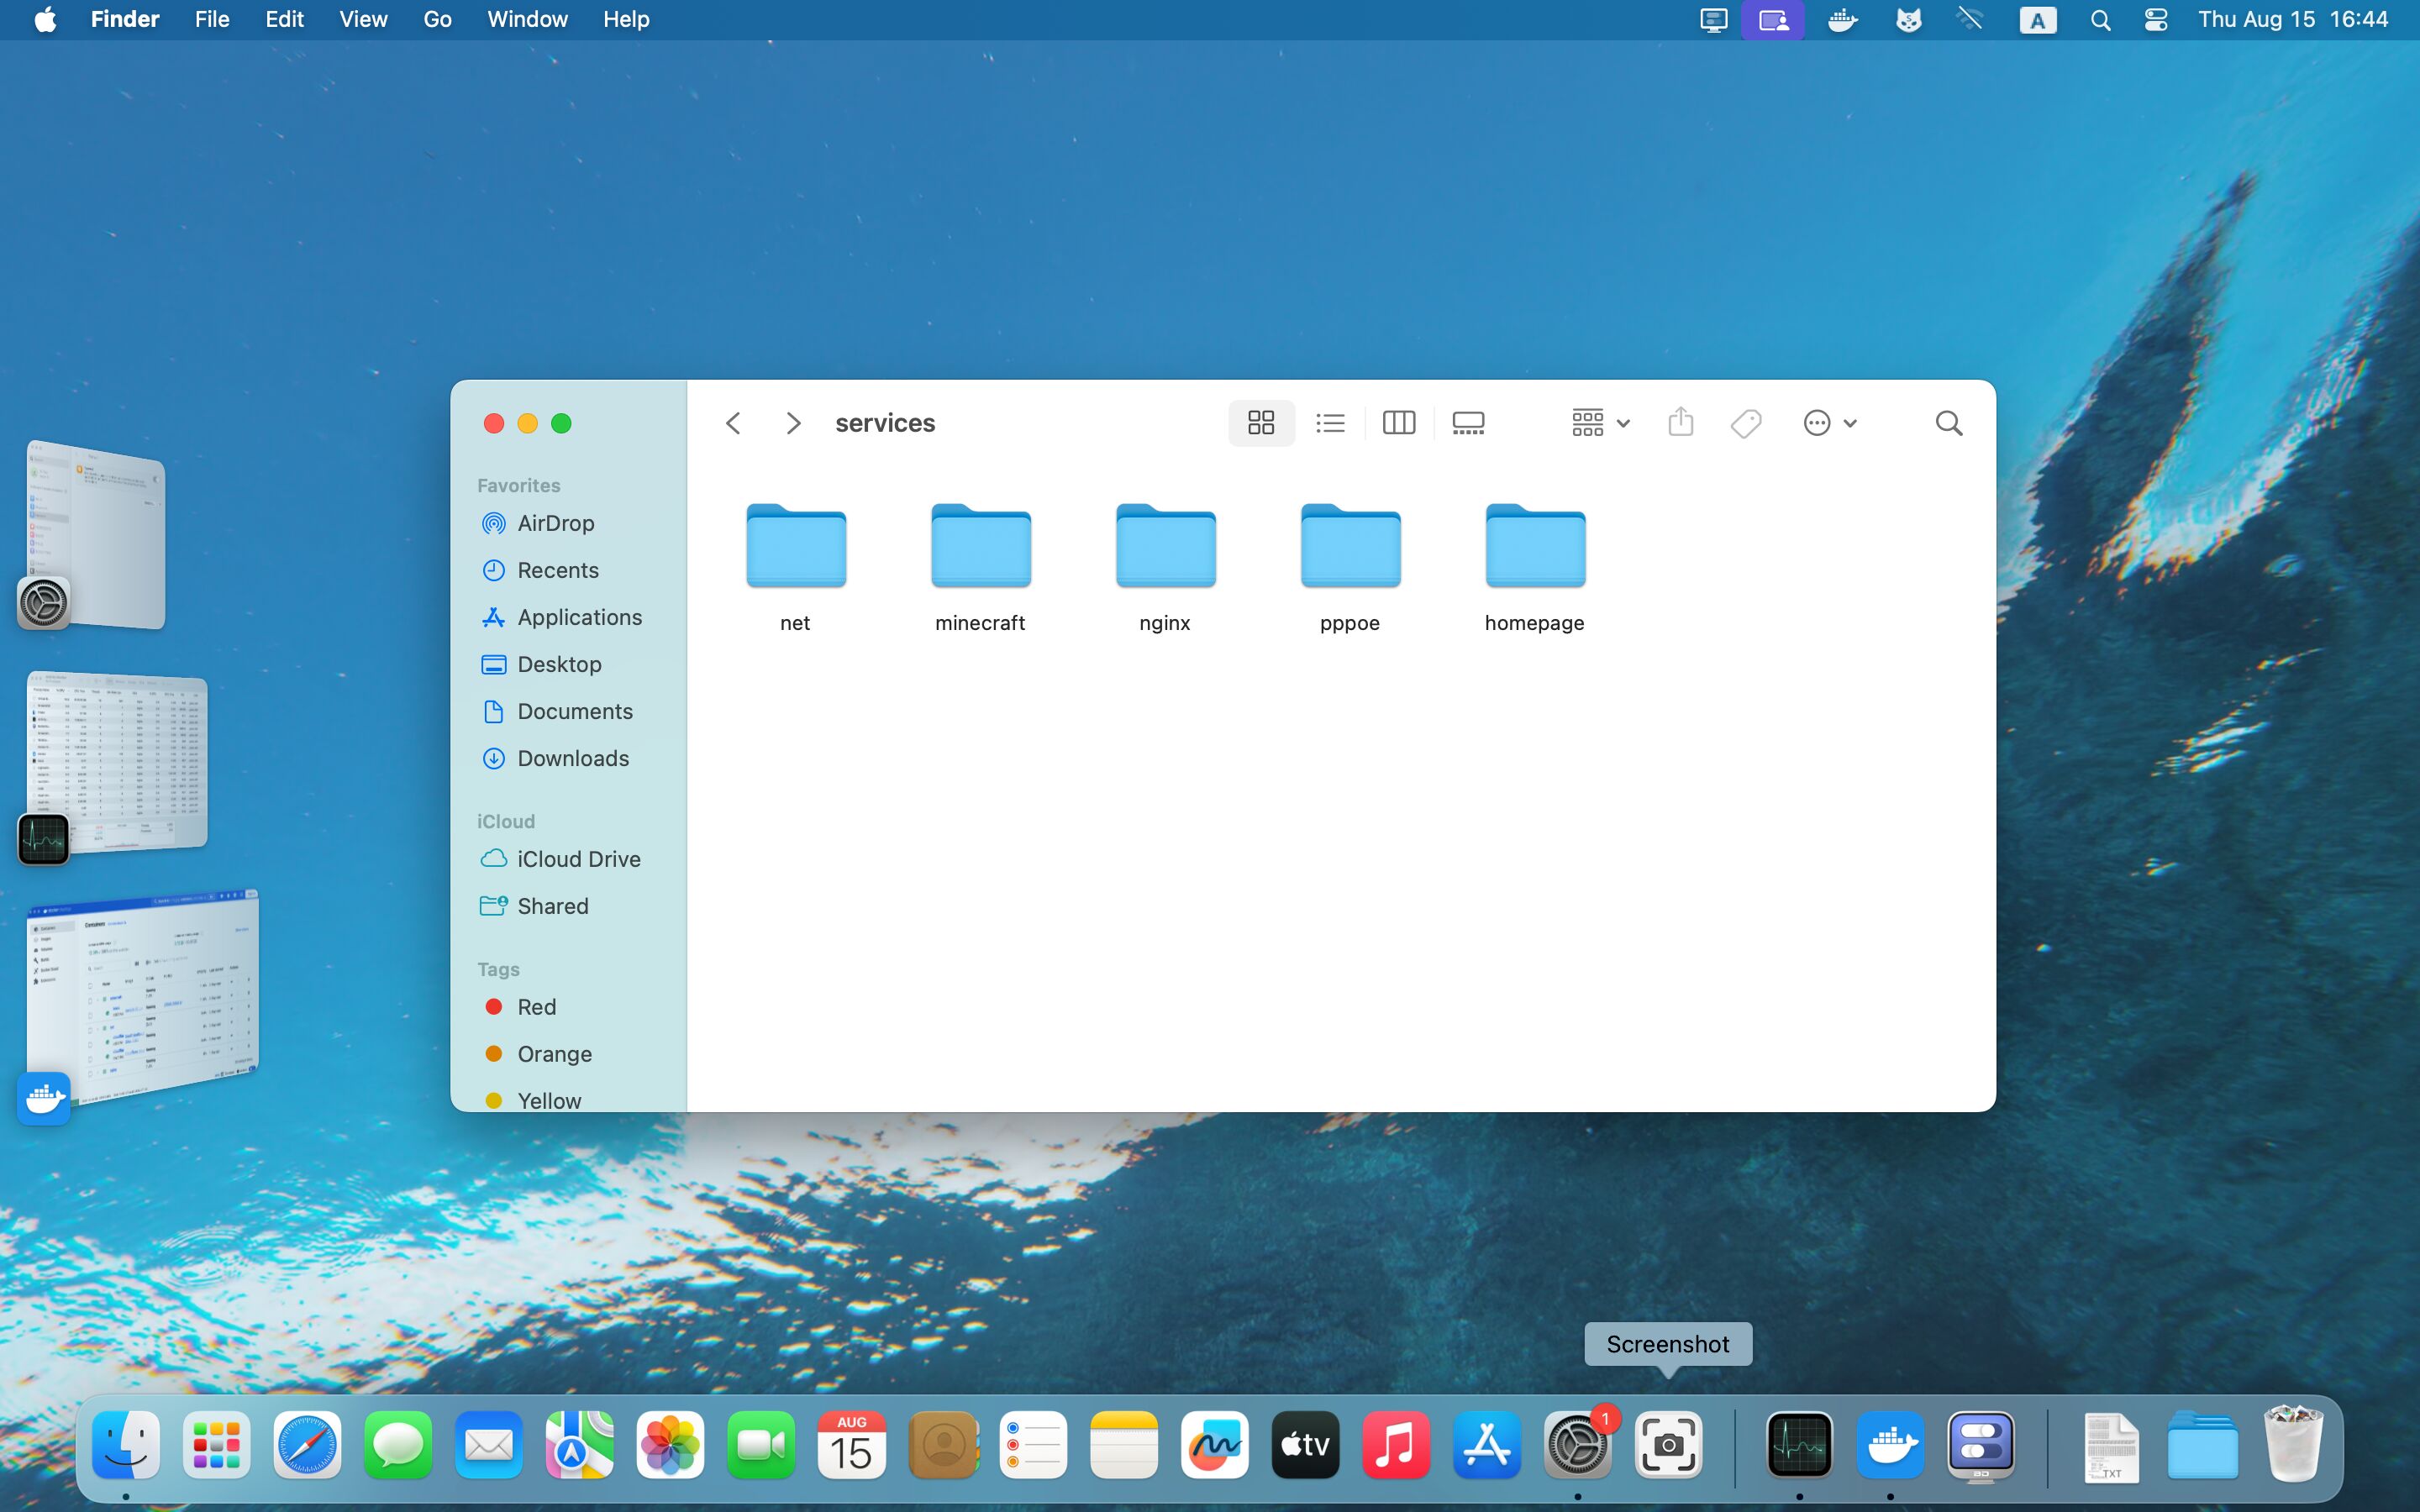
Task: Click the Edit Tags toolbar icon
Action: click(1745, 423)
